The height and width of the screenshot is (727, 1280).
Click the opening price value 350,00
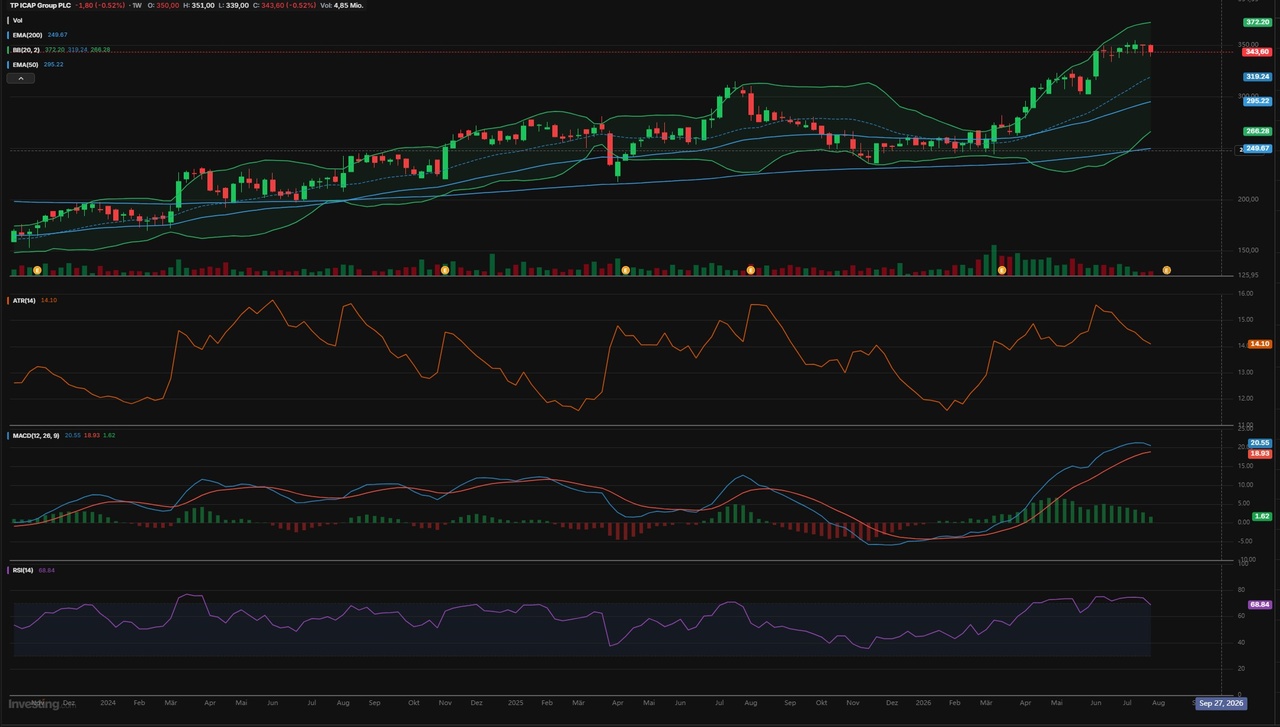click(170, 5)
